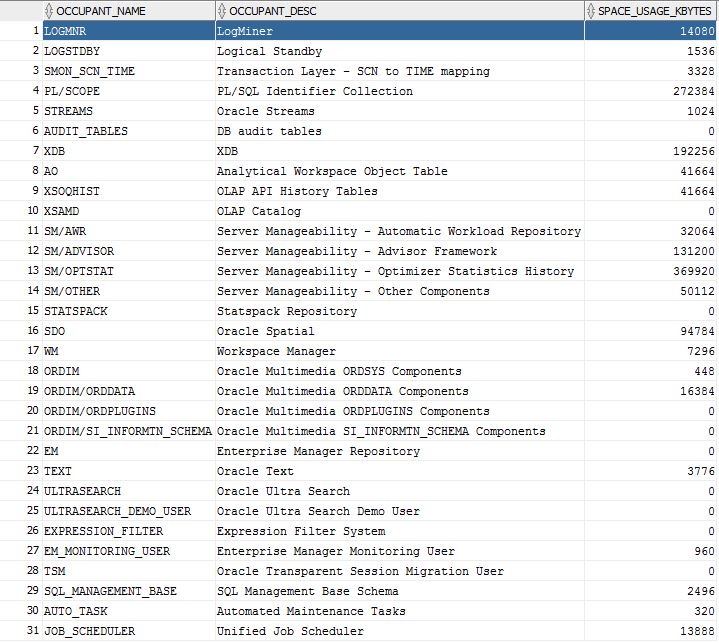Select the STREAMS occupant cell

(x=129, y=111)
